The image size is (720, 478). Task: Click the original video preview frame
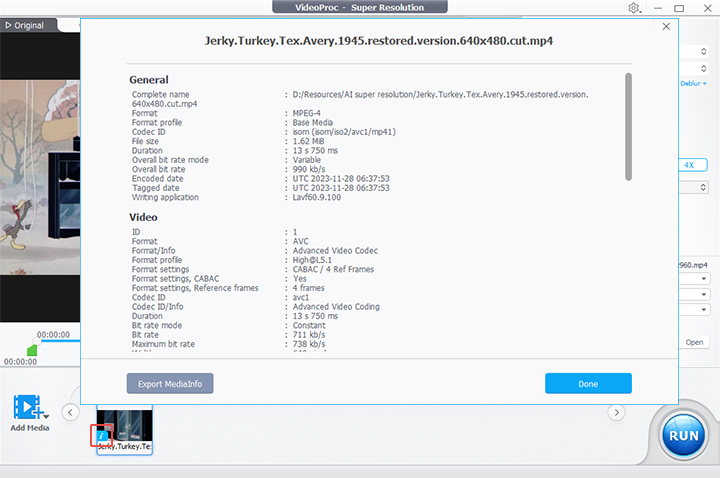point(40,177)
